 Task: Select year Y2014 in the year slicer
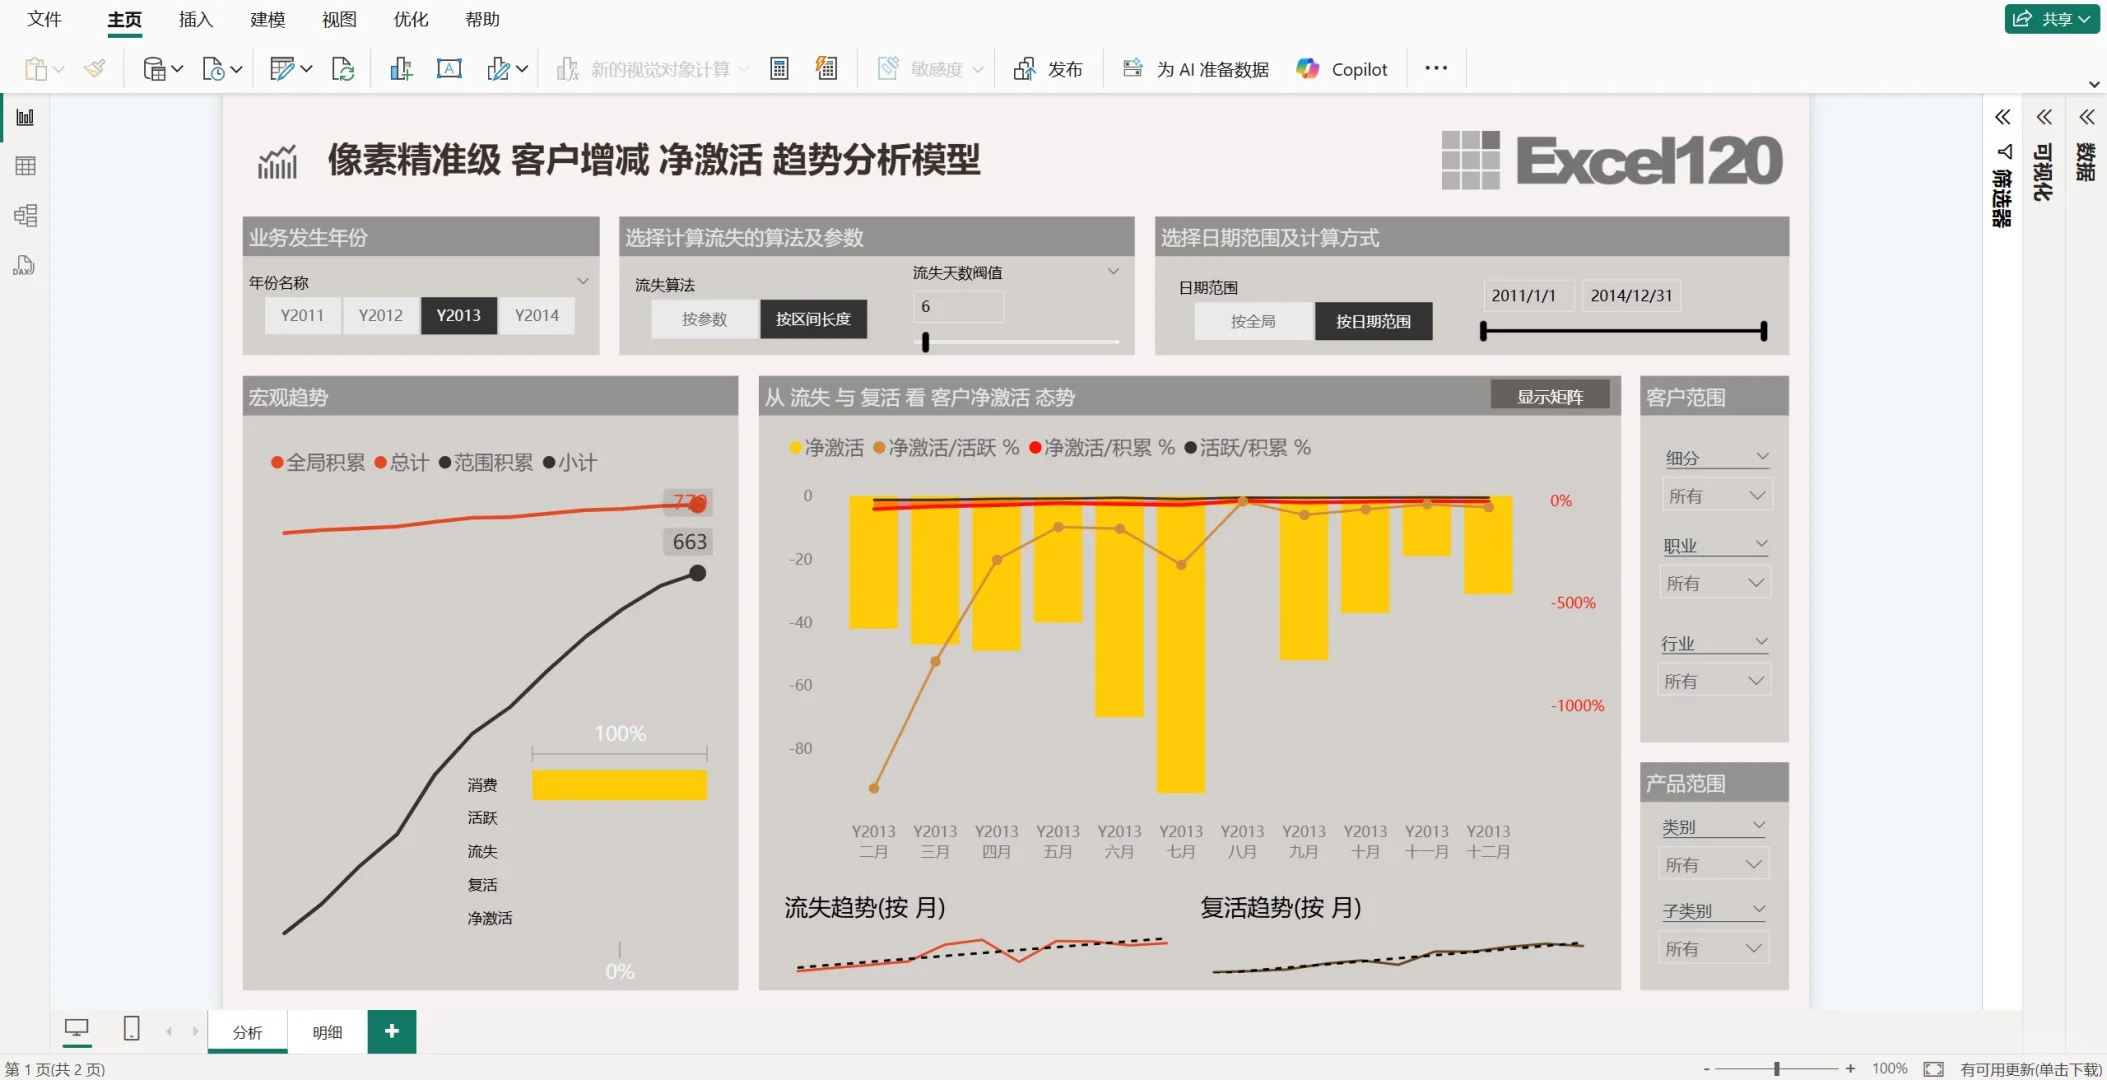click(x=536, y=315)
